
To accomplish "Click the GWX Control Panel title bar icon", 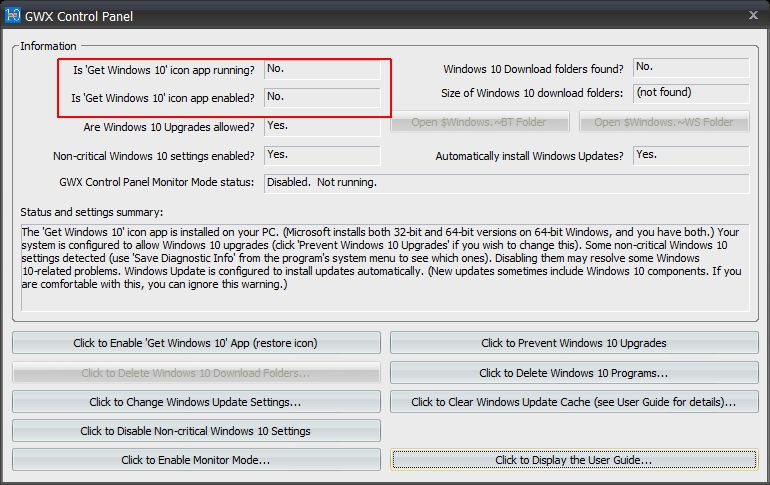I will pyautogui.click(x=12, y=15).
